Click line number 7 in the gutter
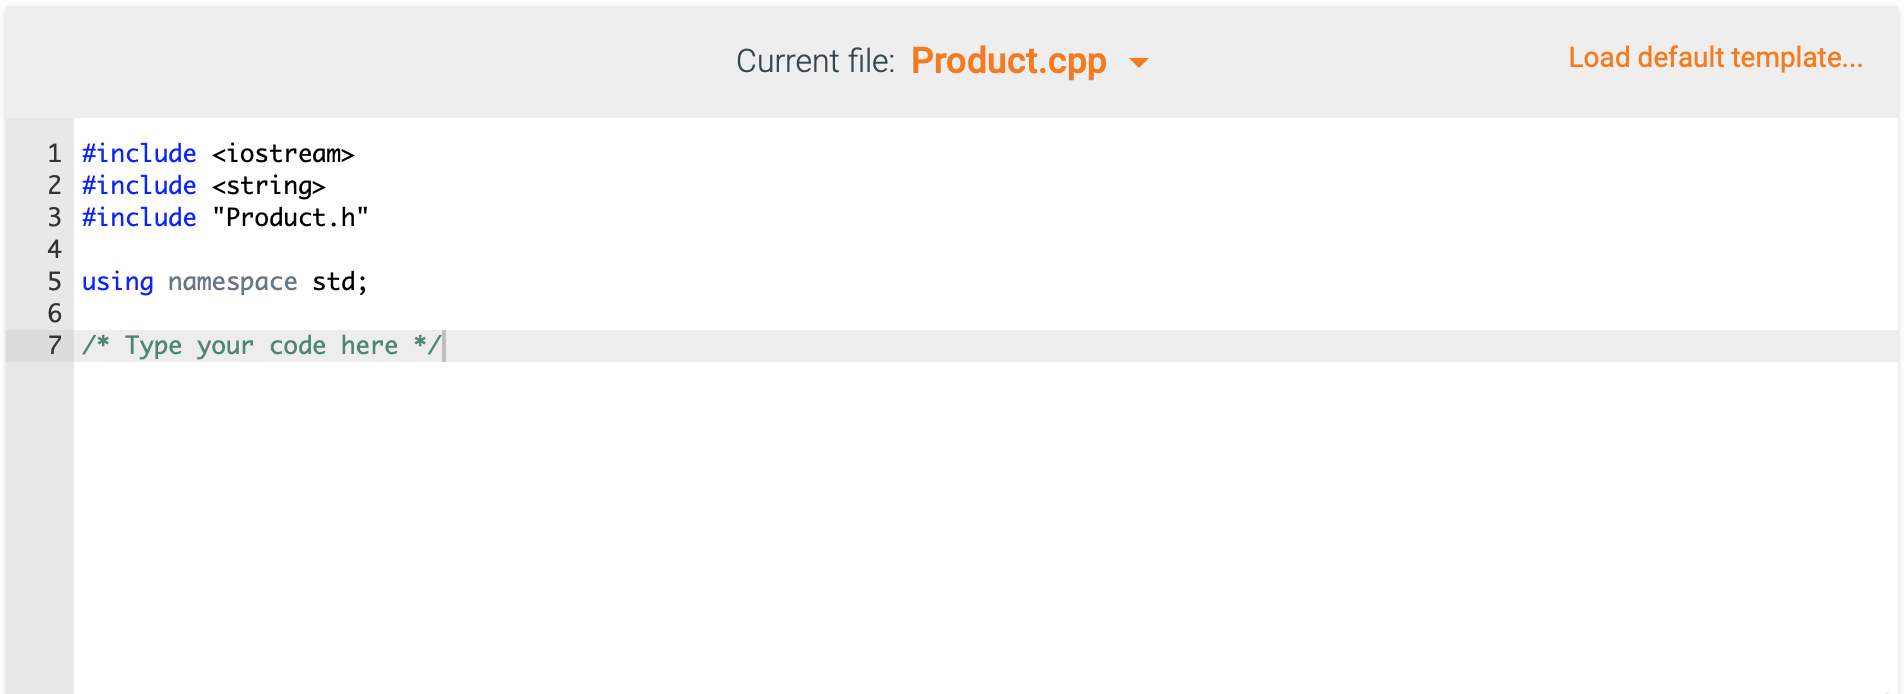 point(54,345)
